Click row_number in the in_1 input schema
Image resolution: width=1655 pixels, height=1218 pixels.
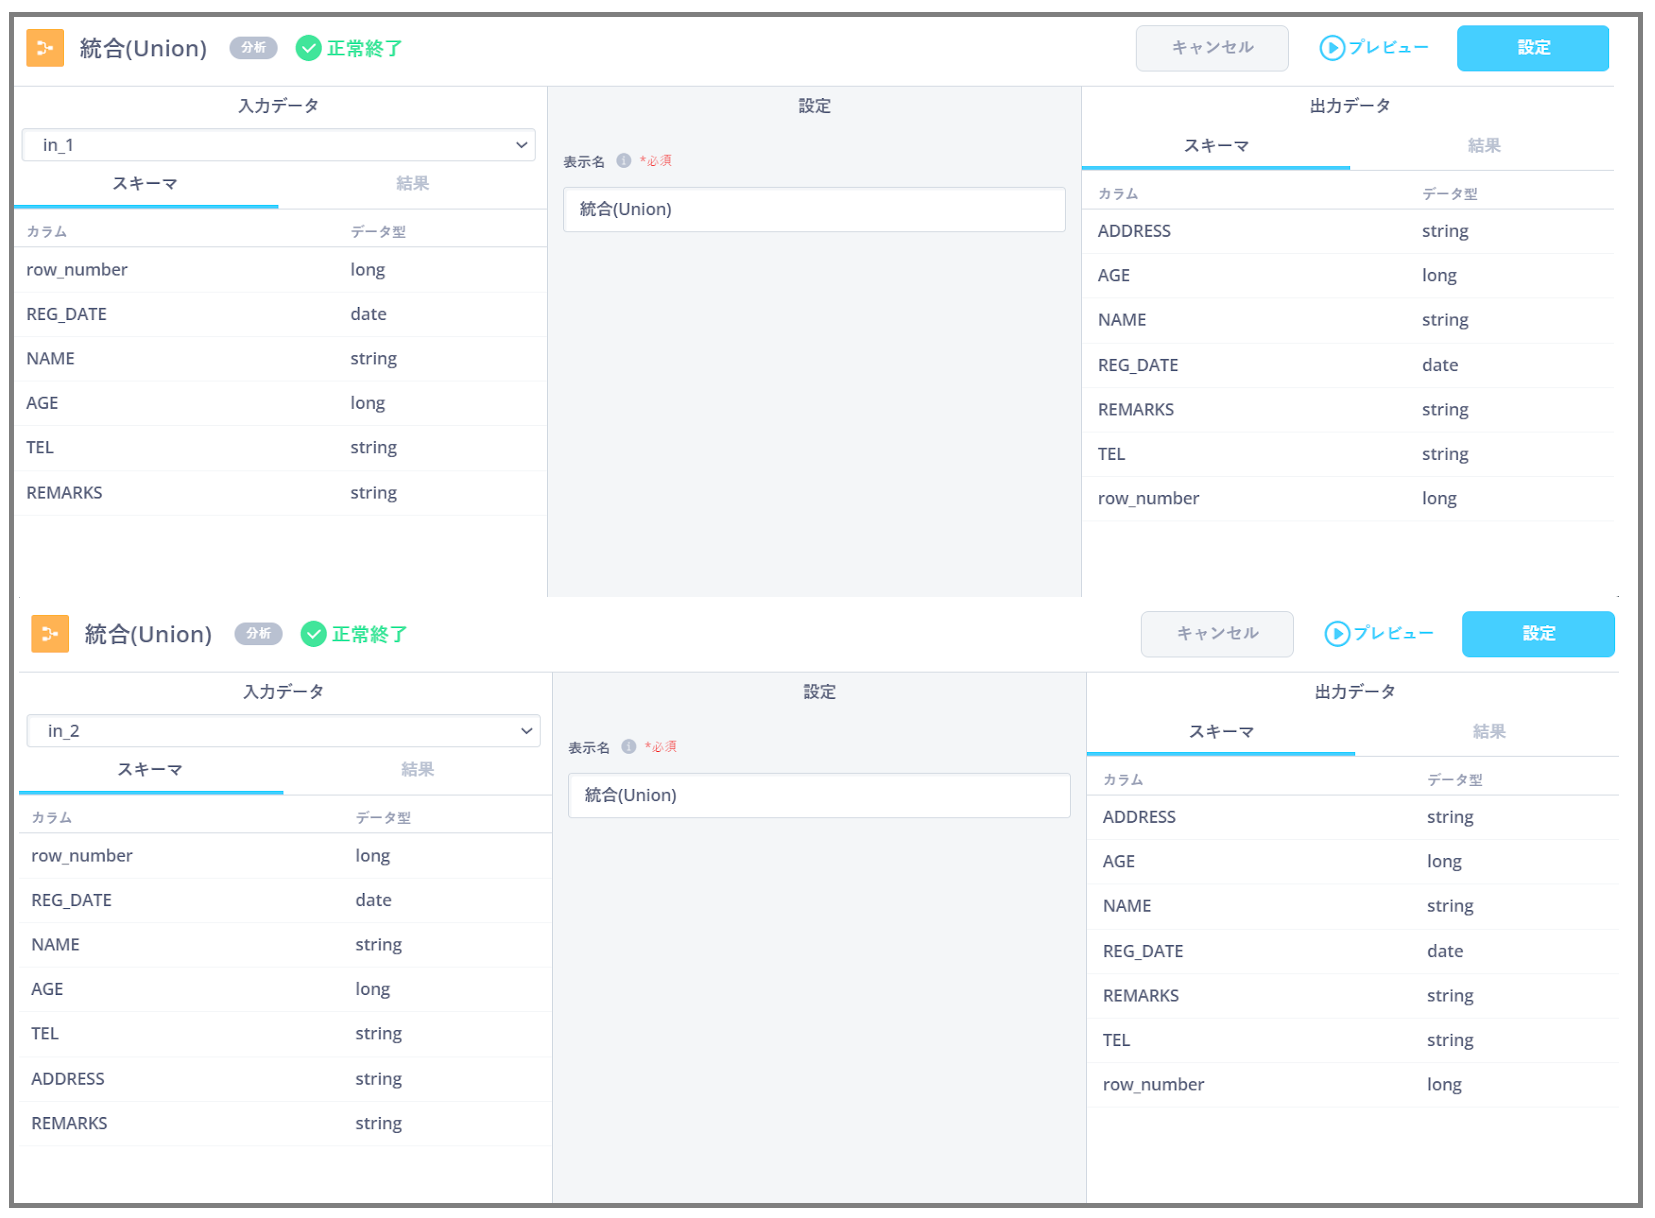coord(77,270)
